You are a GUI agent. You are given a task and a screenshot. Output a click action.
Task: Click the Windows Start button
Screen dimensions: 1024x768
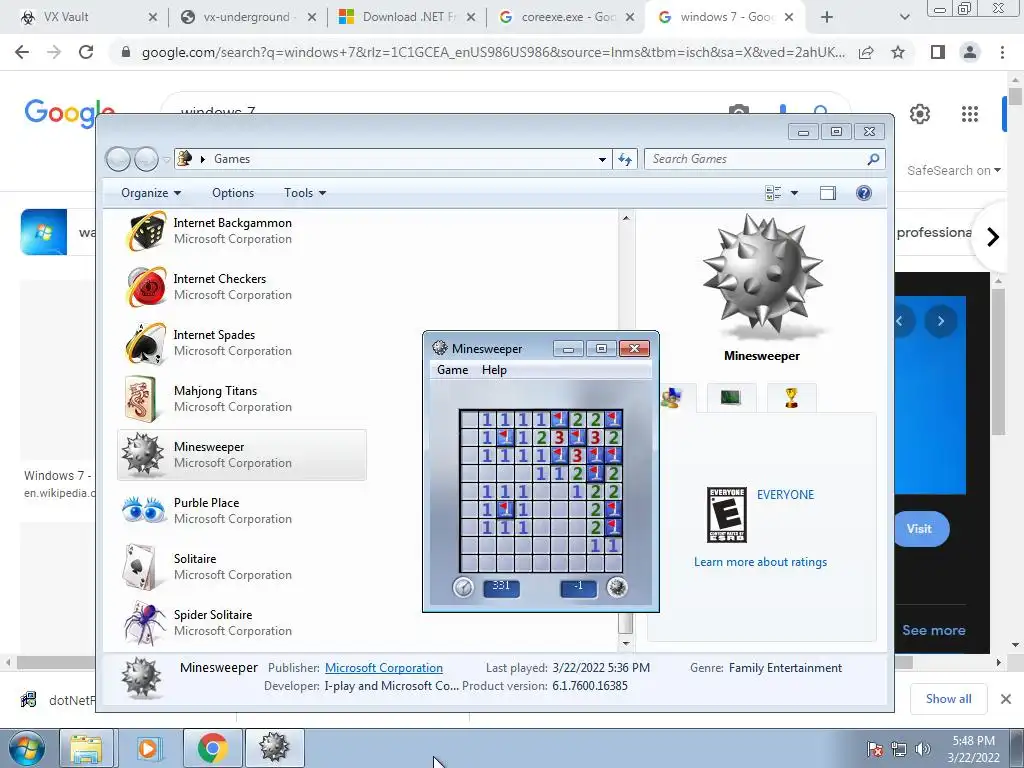26,748
